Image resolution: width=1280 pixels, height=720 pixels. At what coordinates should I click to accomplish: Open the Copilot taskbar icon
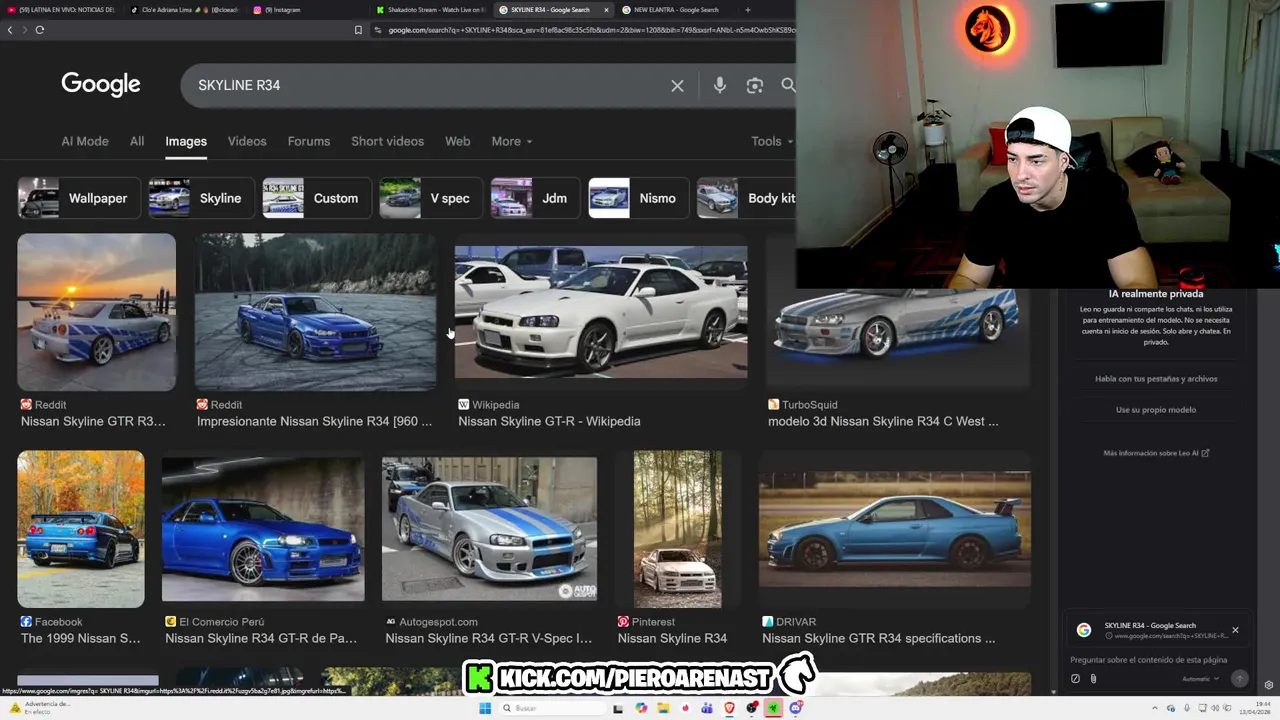click(x=641, y=708)
